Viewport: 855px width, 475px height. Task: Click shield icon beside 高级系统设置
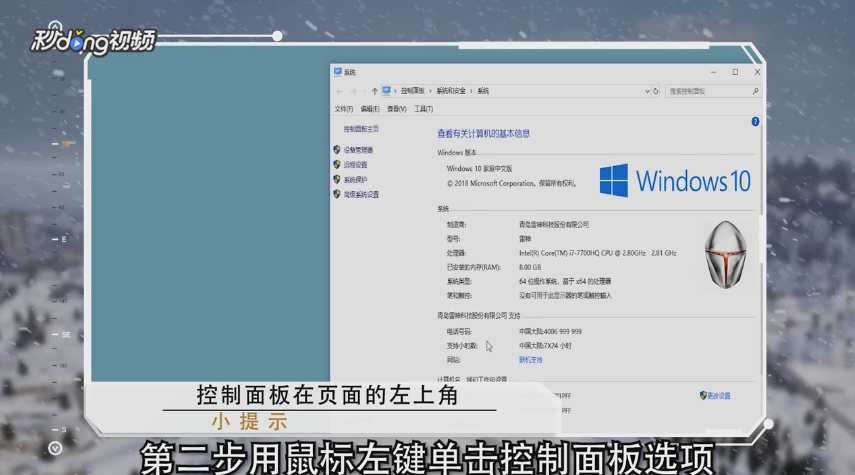tap(337, 194)
